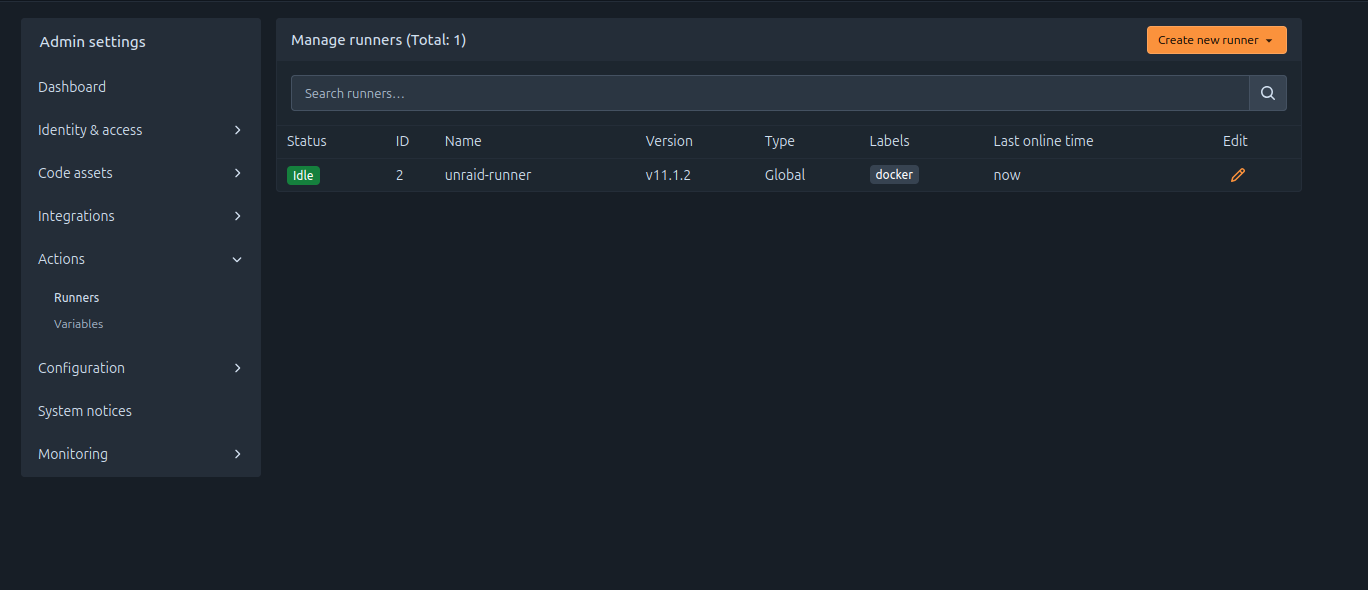Expand the Monitoring section
The image size is (1368, 590).
coord(140,454)
